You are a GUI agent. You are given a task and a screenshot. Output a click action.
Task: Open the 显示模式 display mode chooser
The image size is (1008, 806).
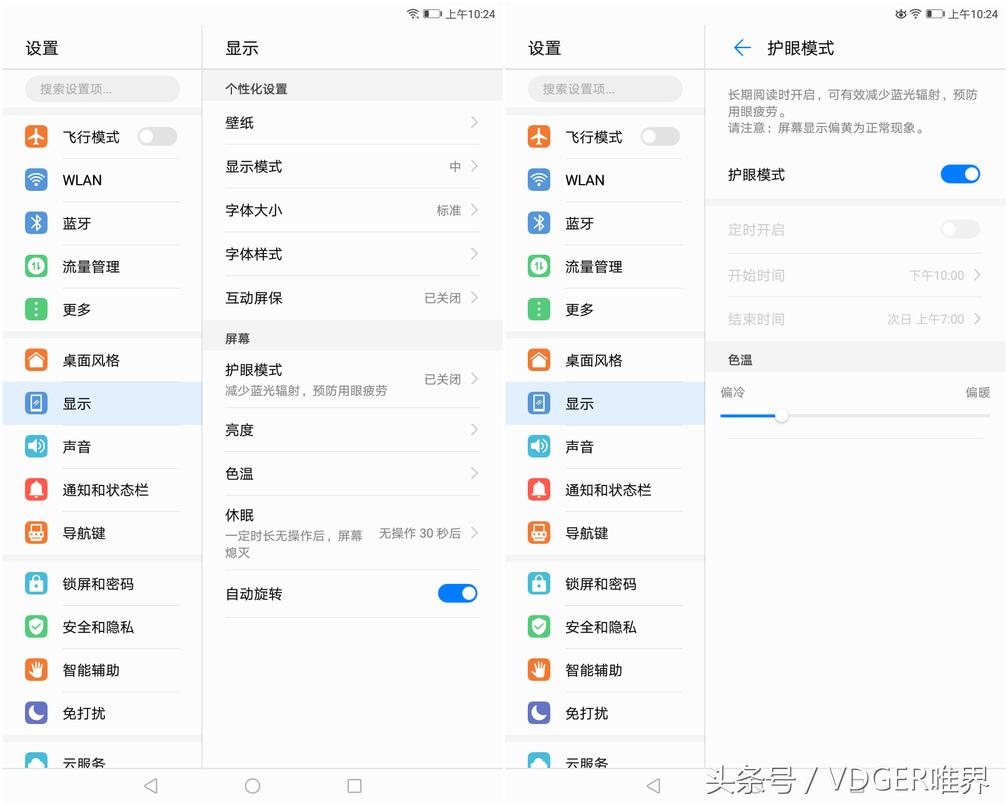tap(352, 167)
